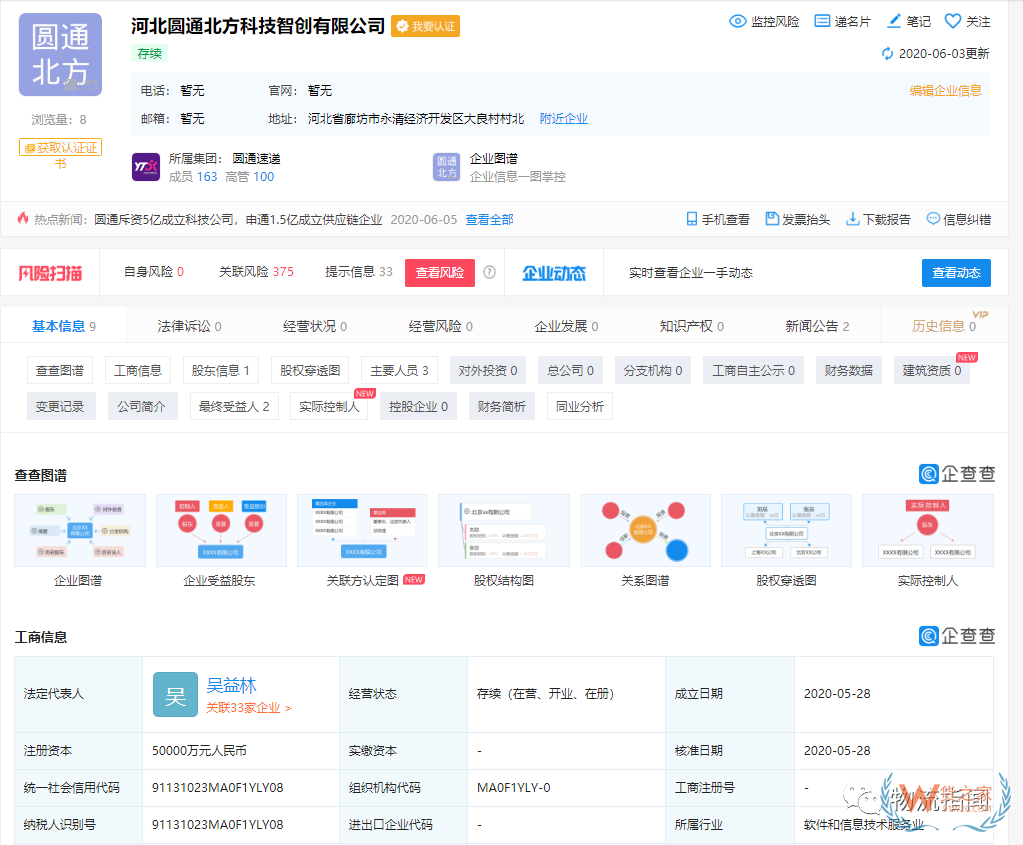Screen dimensions: 1023x845
Task: Click the 关注 heart icon
Action: [953, 22]
